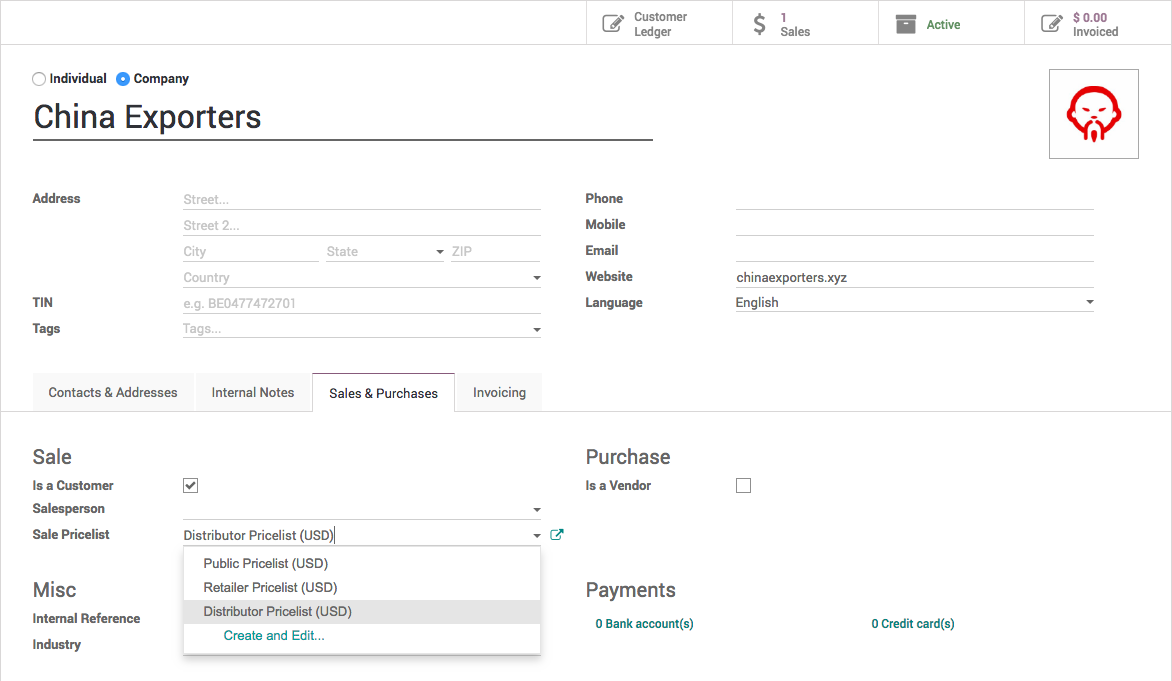This screenshot has height=681, width=1172.
Task: Enable the Is a Vendor checkbox
Action: pos(743,486)
